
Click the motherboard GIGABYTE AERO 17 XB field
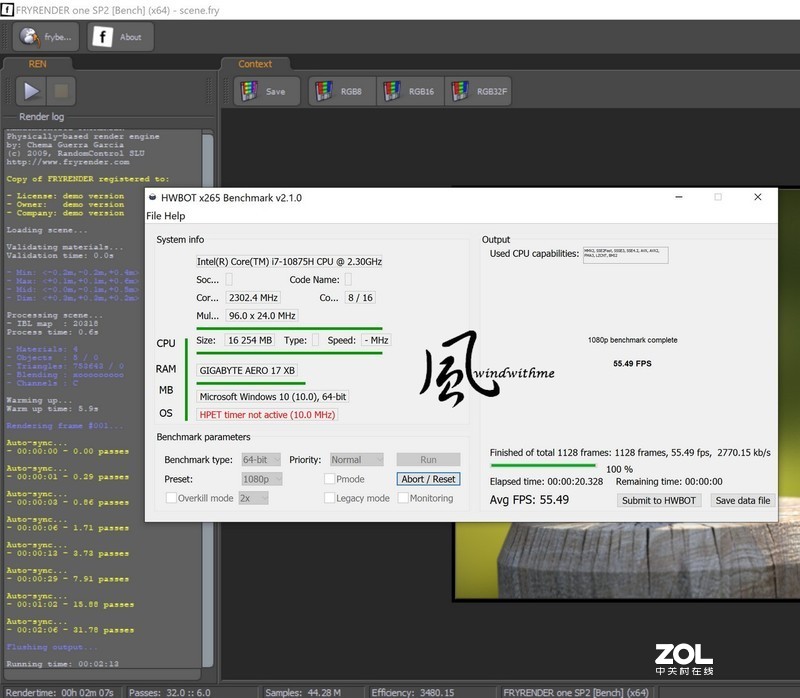[x=247, y=370]
